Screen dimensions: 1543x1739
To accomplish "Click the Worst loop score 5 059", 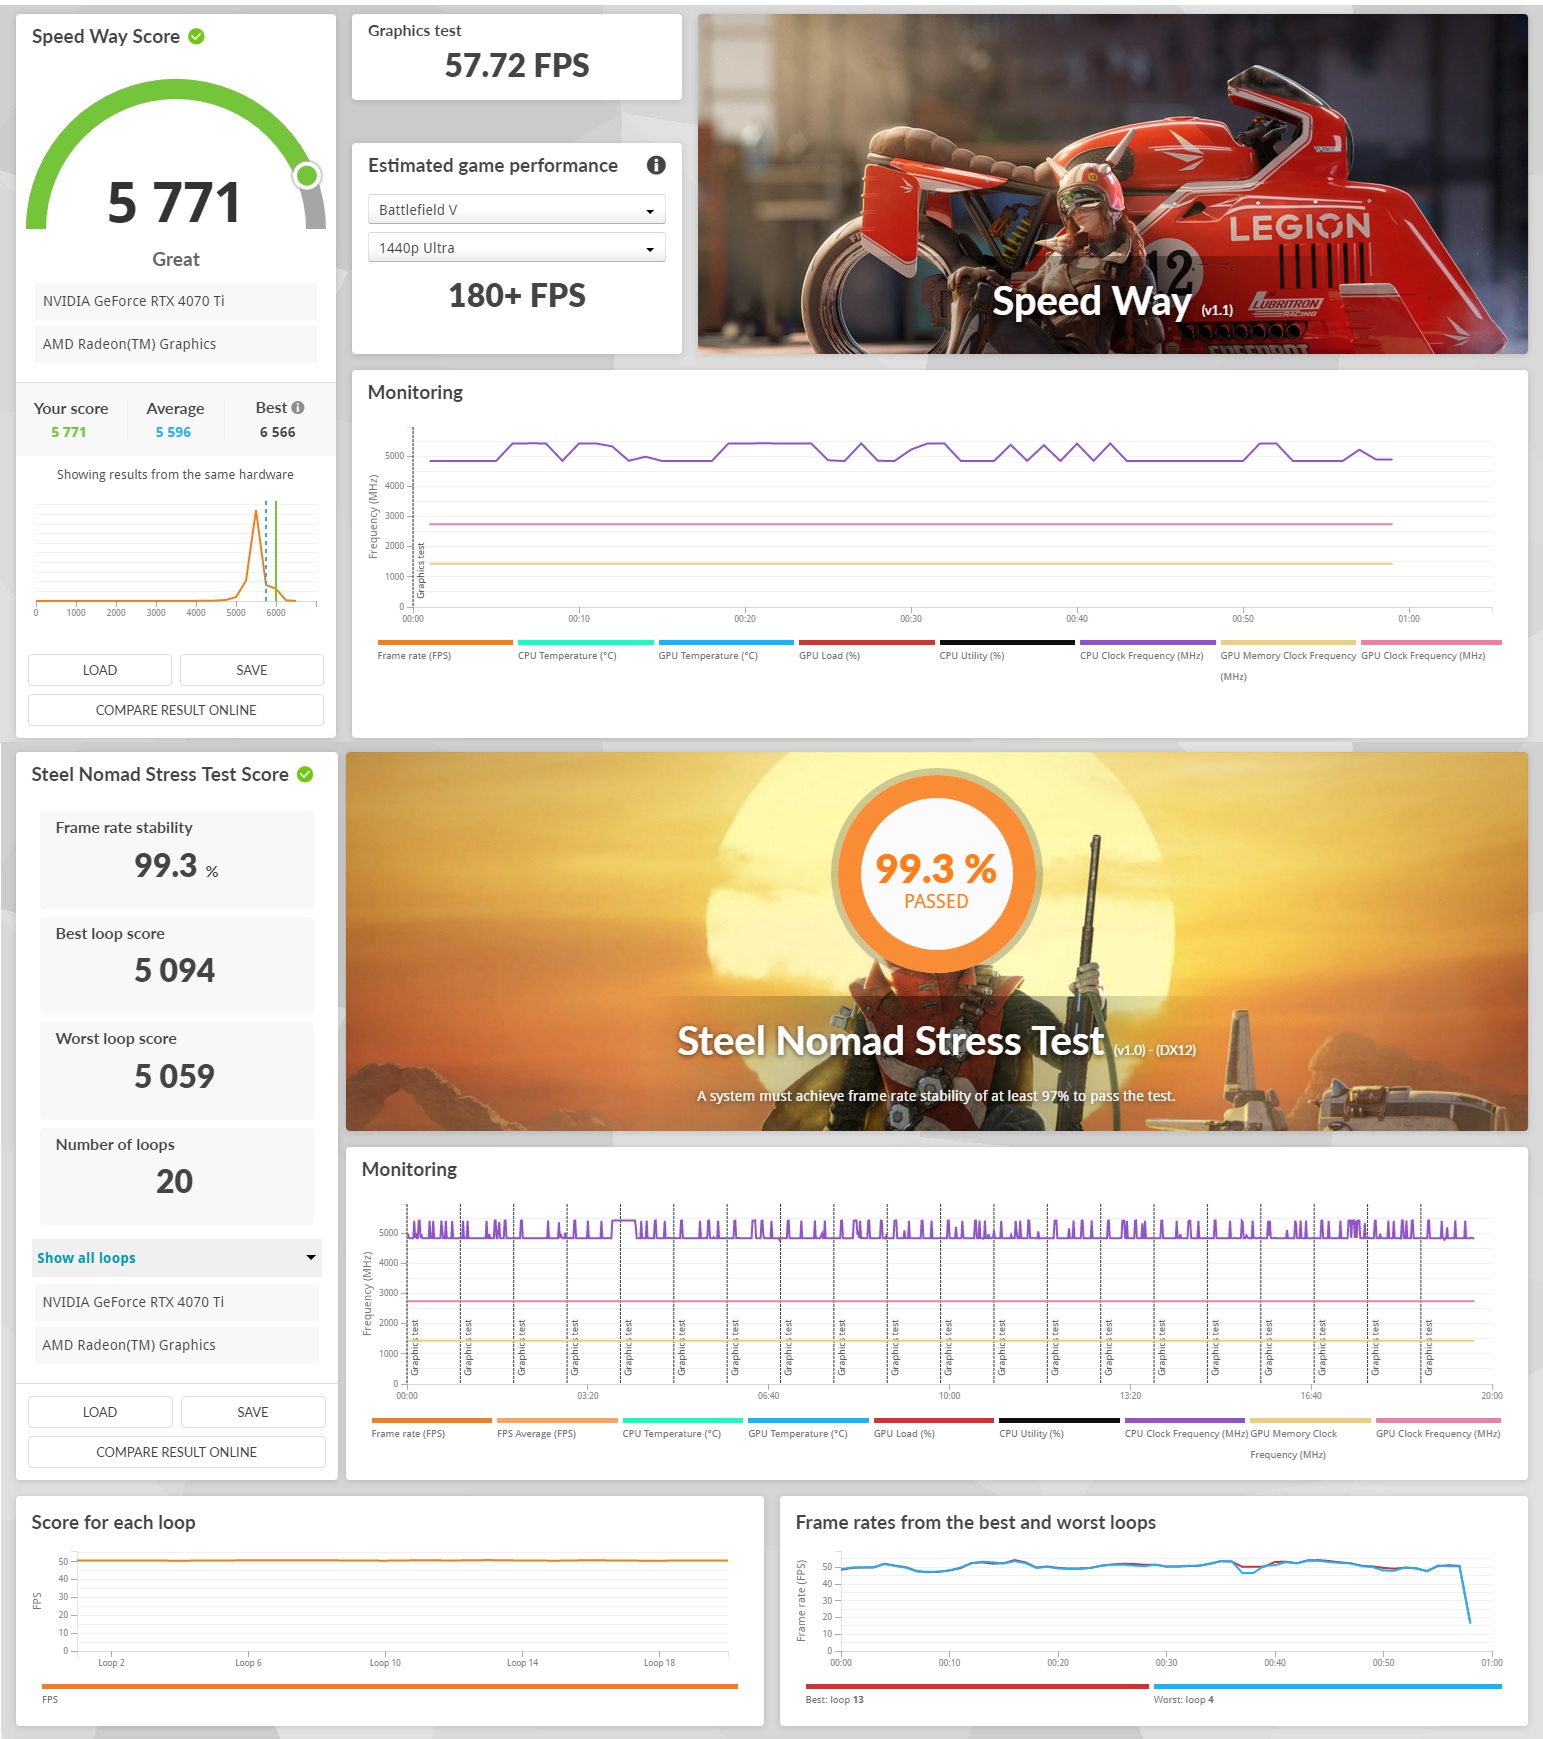I will 175,1076.
